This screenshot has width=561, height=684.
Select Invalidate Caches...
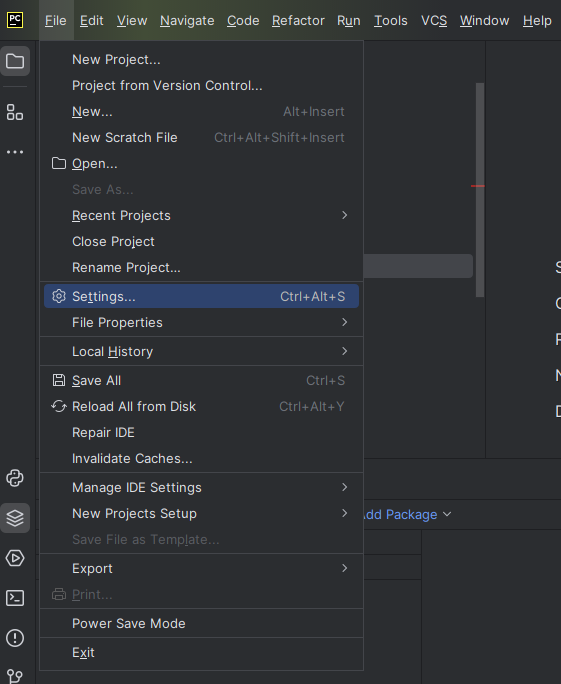click(202, 458)
